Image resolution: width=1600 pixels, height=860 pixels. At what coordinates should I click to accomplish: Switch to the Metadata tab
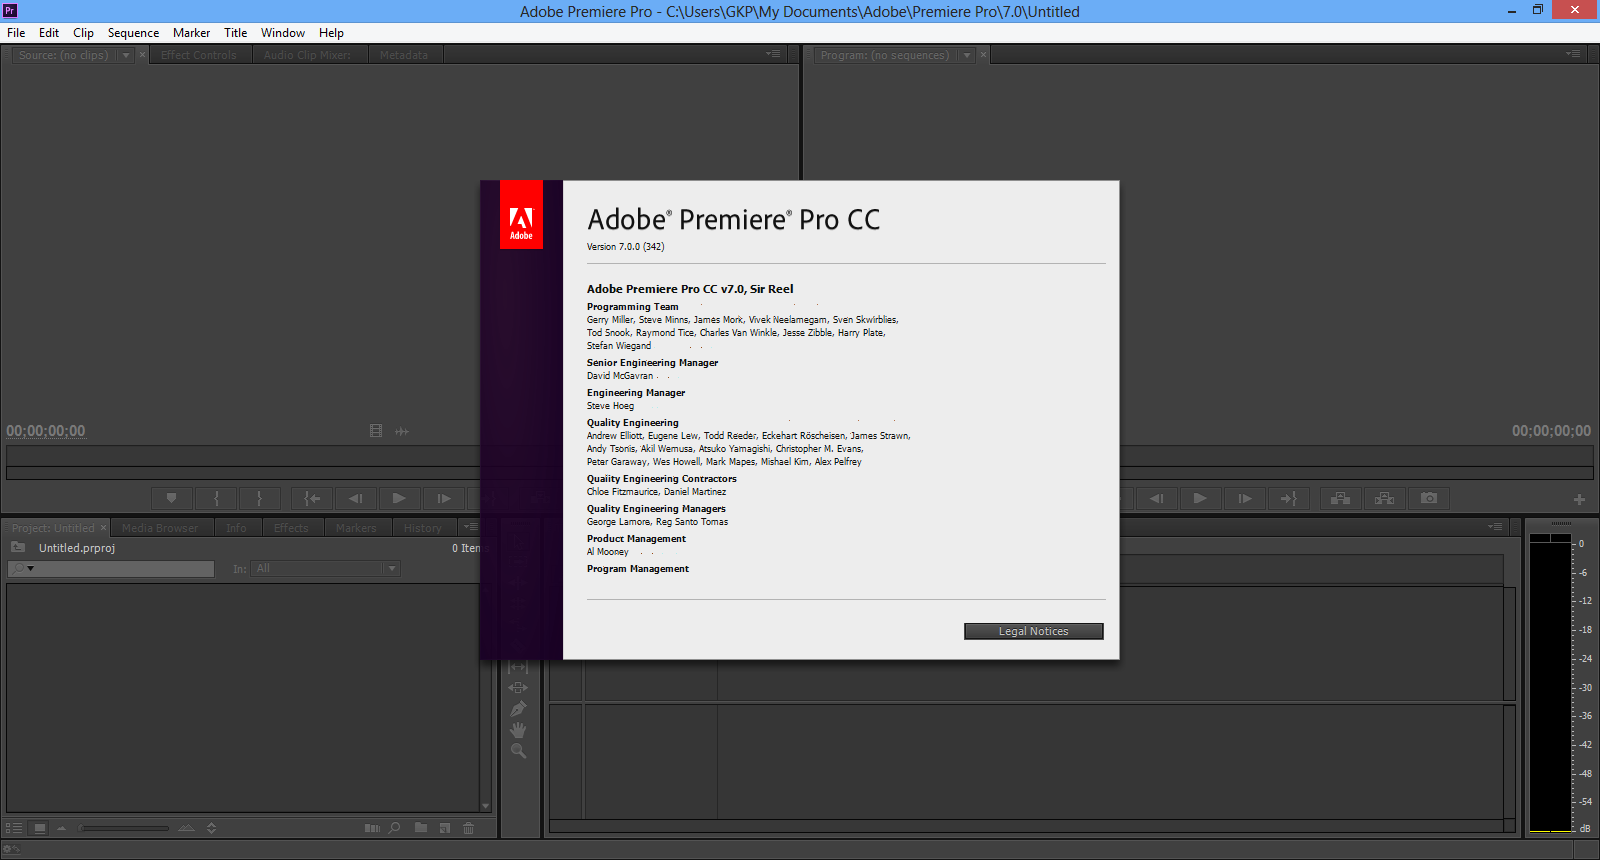pos(404,55)
